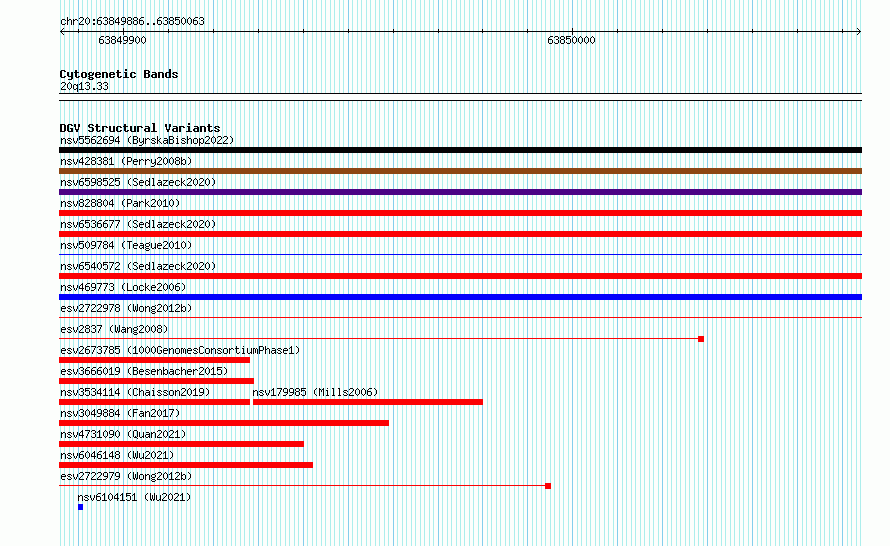
Task: Click nsv509784 (Teague2010) label
Action: (126, 245)
